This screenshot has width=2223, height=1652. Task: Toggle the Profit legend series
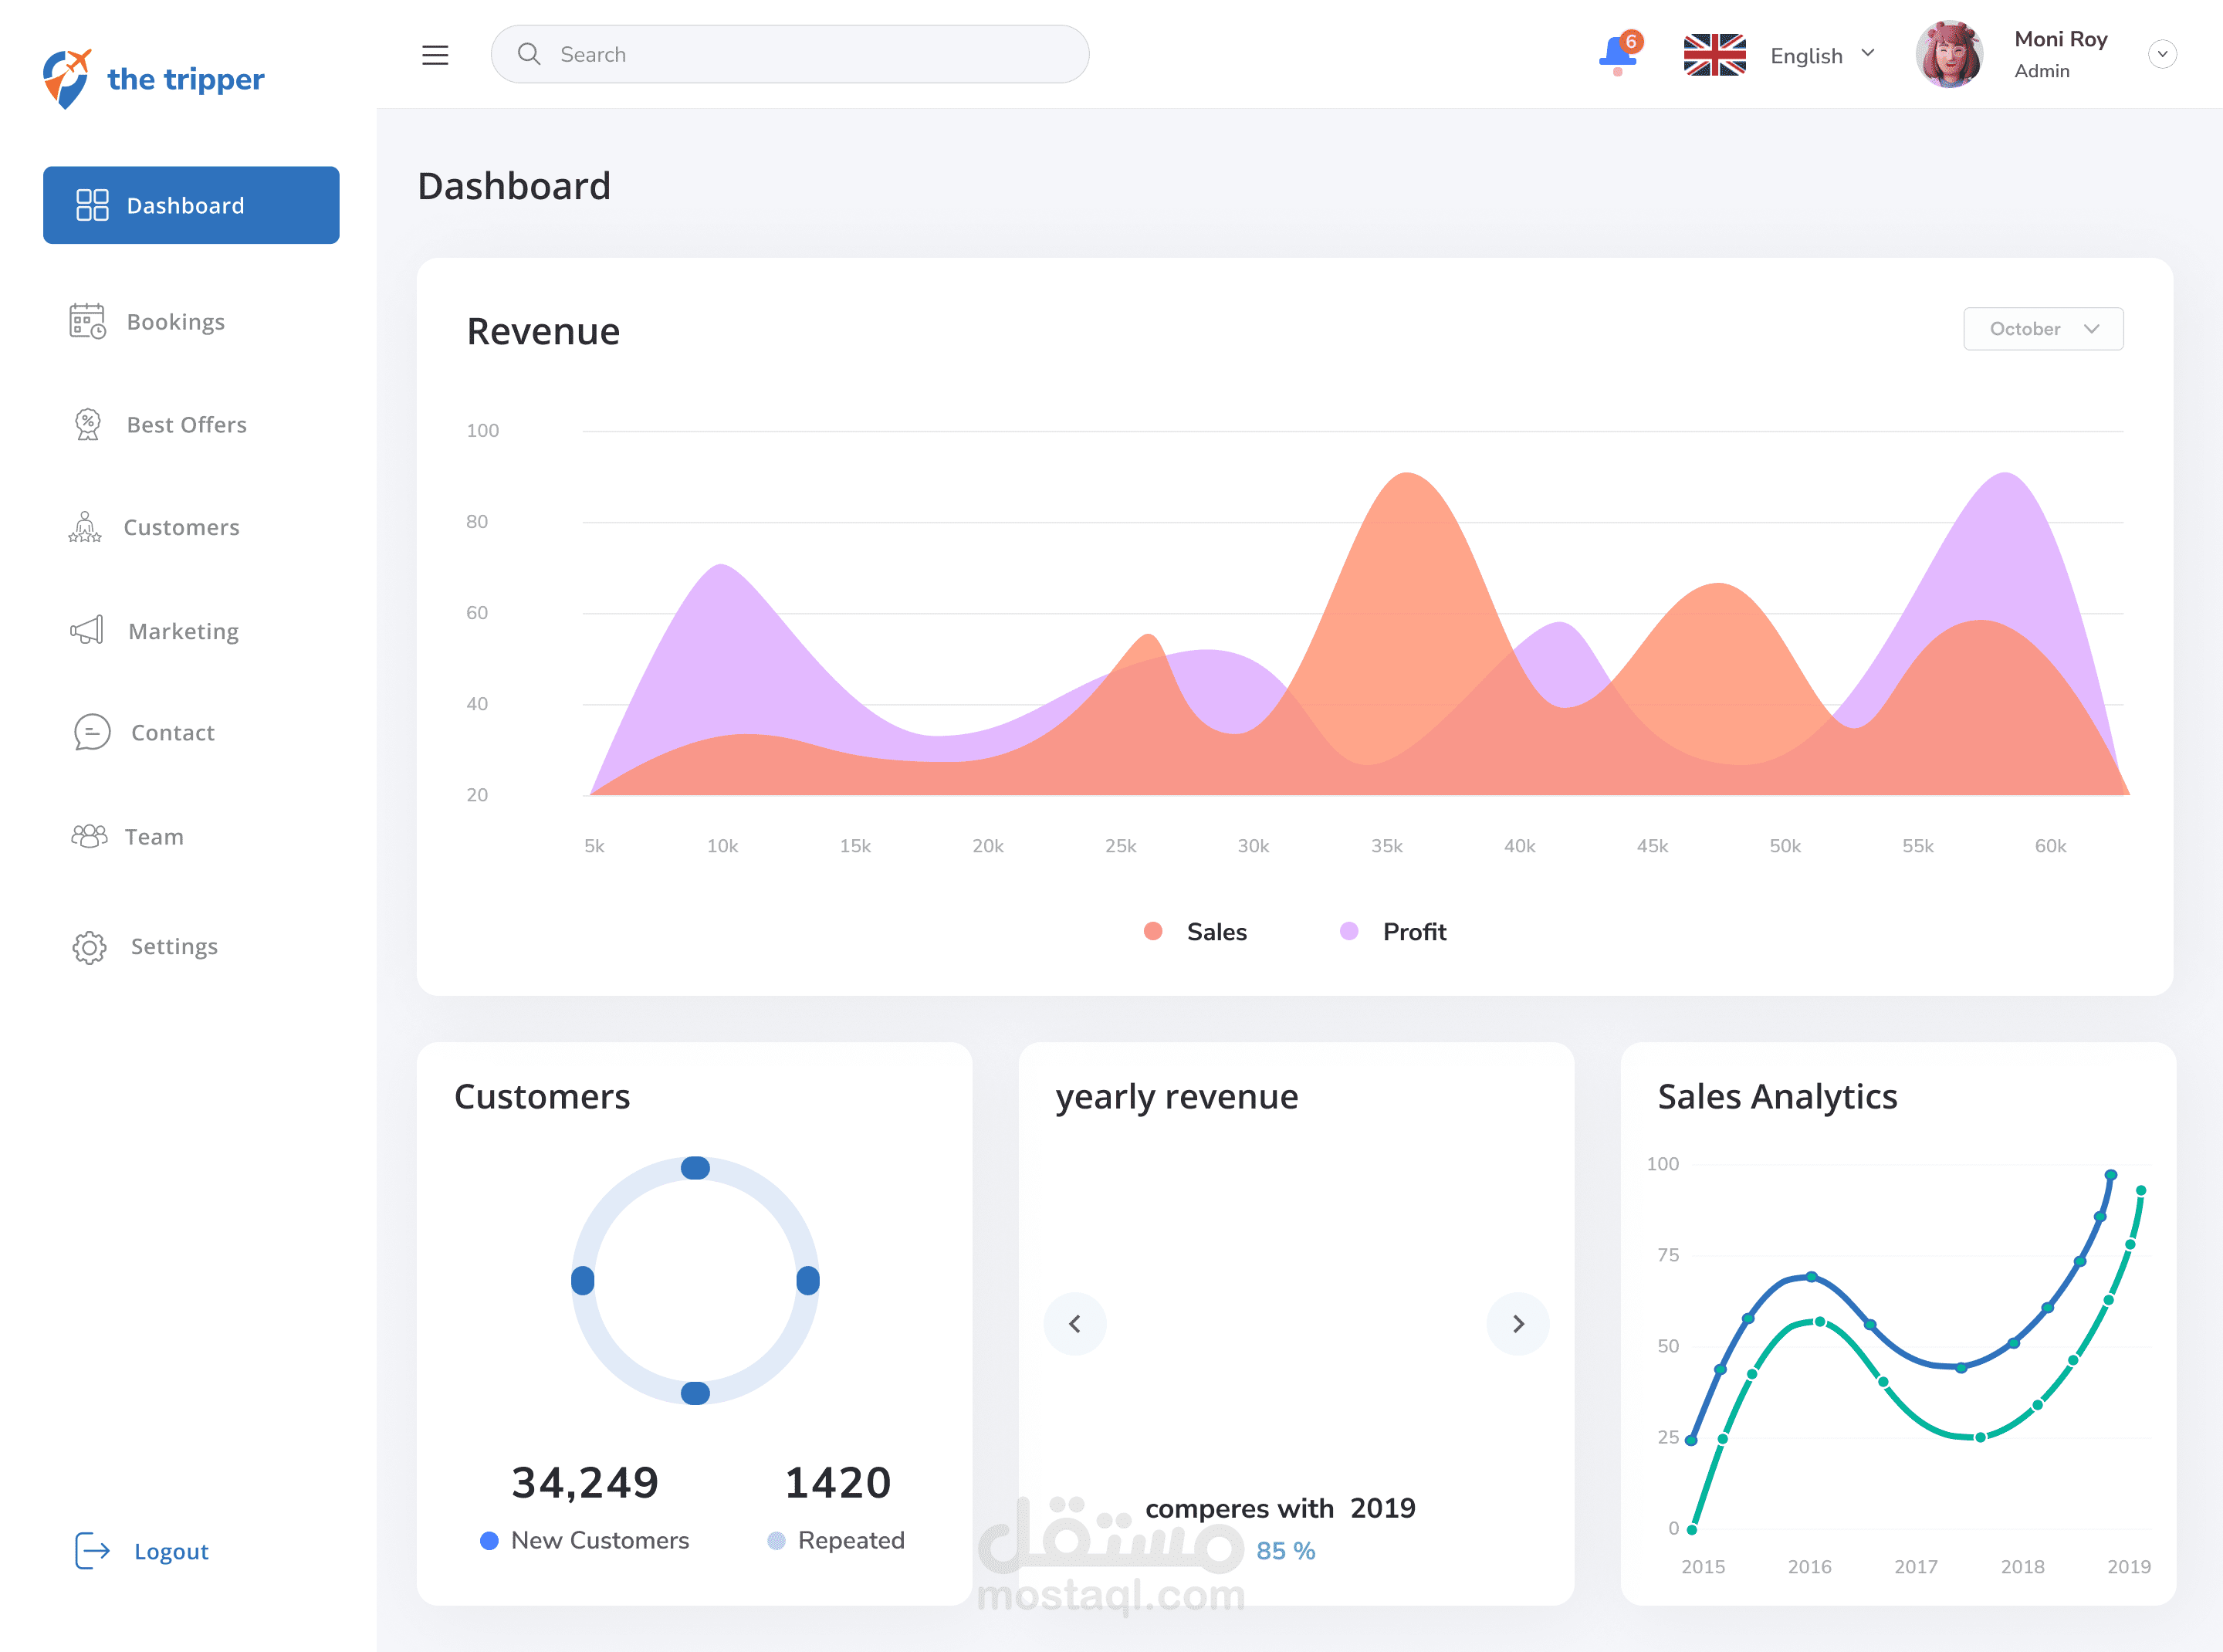[x=1392, y=931]
